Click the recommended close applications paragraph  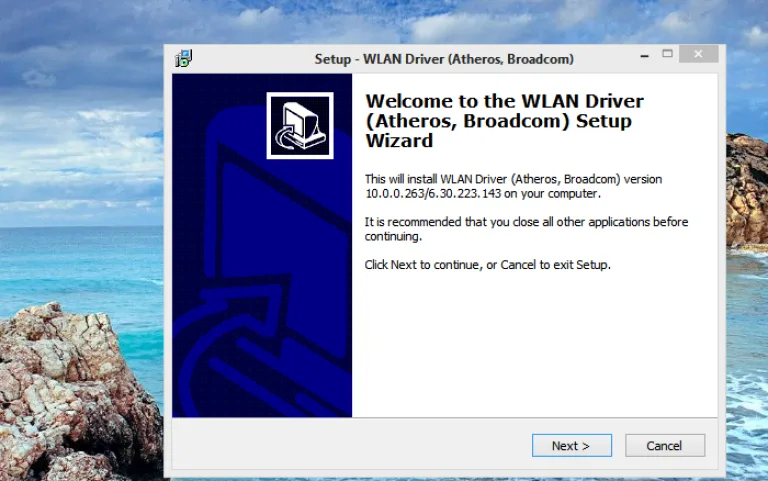click(526, 229)
